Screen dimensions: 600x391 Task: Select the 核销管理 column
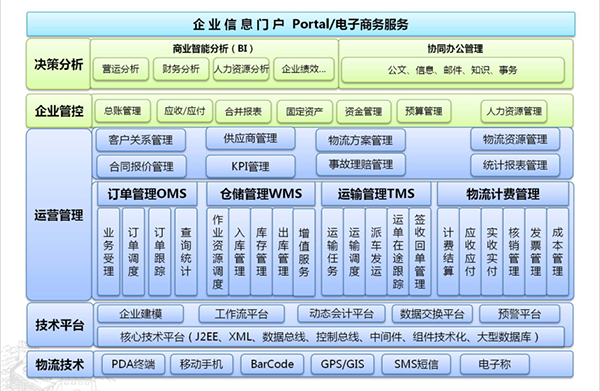[514, 252]
